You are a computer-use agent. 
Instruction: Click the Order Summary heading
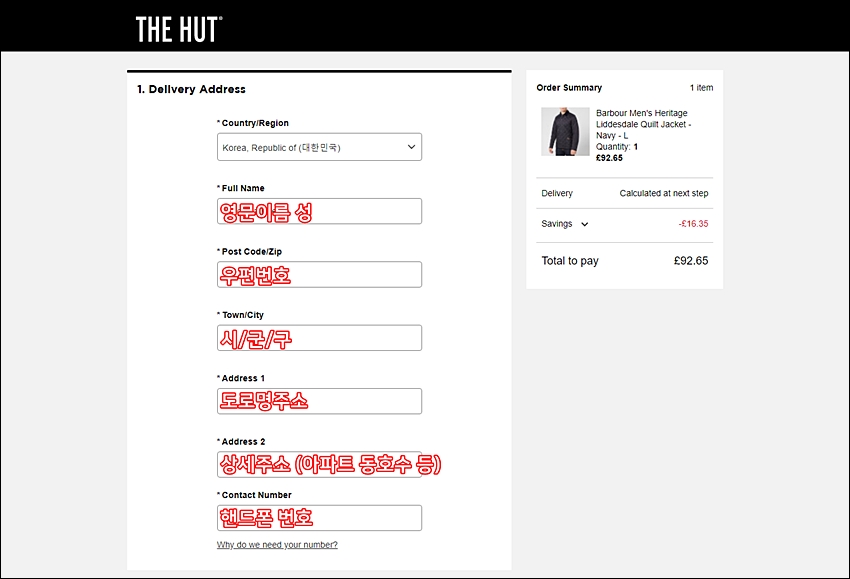[569, 87]
